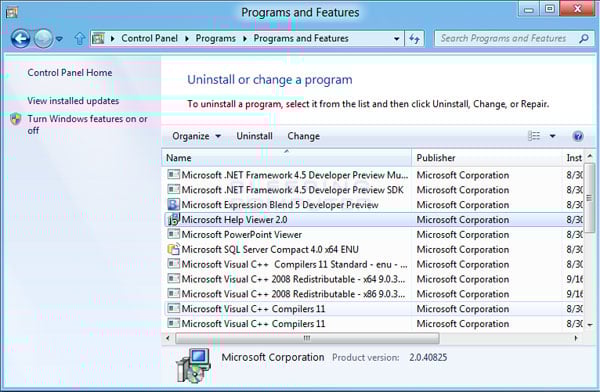Click the Uninstall toolbar button

254,136
